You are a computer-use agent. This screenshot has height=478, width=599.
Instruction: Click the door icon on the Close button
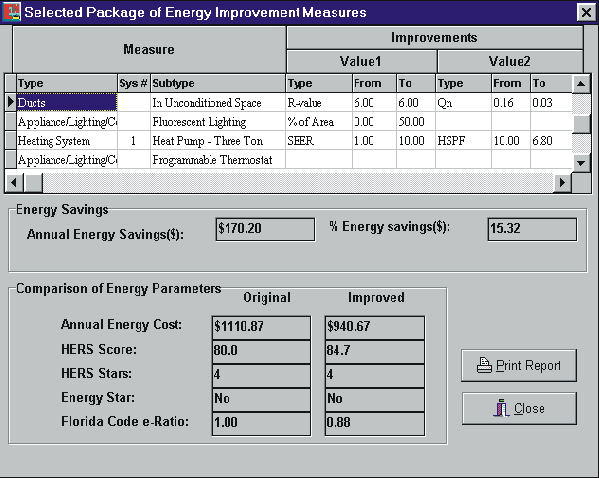coord(502,408)
